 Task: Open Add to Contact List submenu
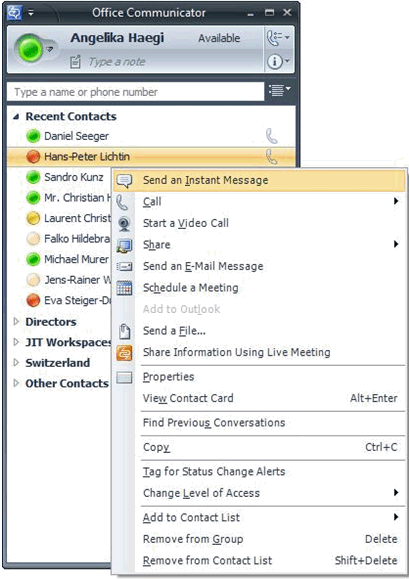259,517
